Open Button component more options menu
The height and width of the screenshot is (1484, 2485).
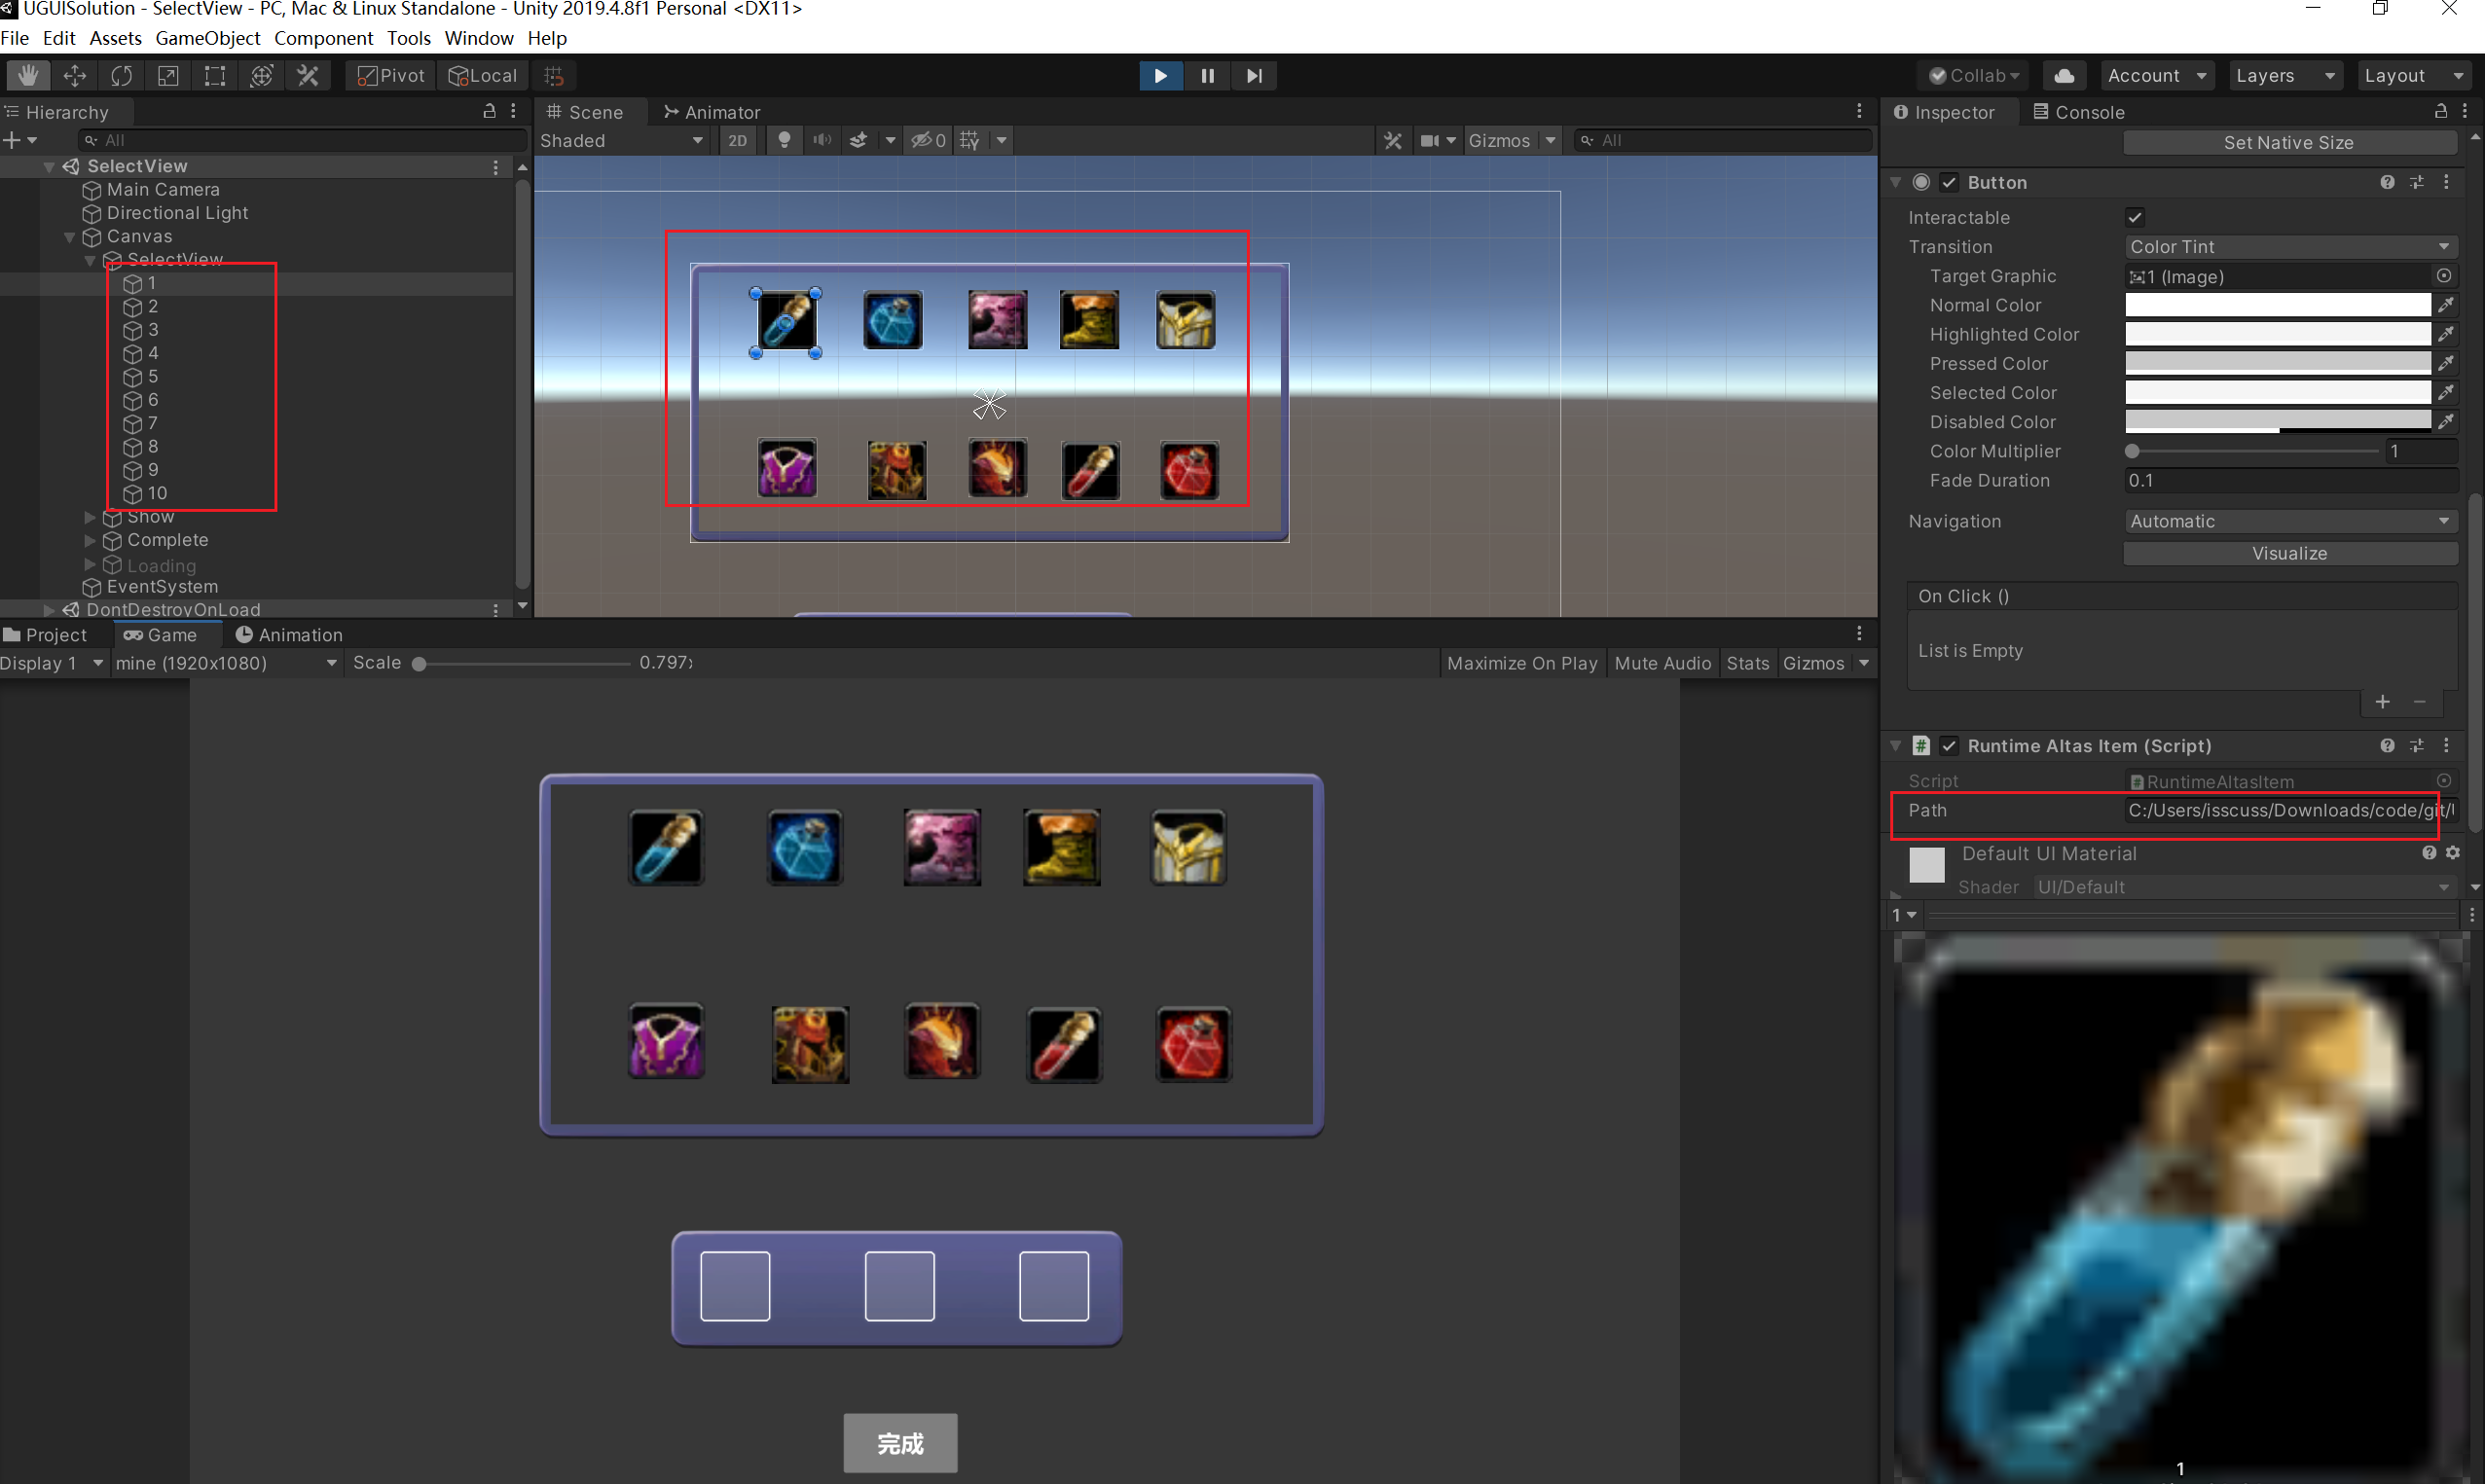[x=2446, y=182]
